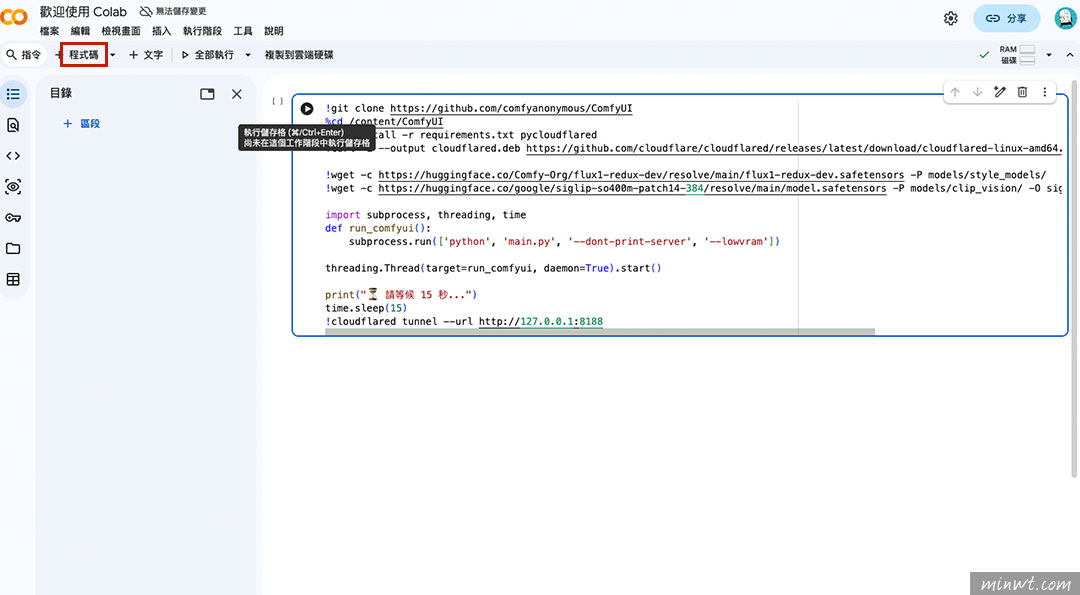Click 複製到雲端硬碟 button
Screen dimensions: 1080x595
click(299, 55)
